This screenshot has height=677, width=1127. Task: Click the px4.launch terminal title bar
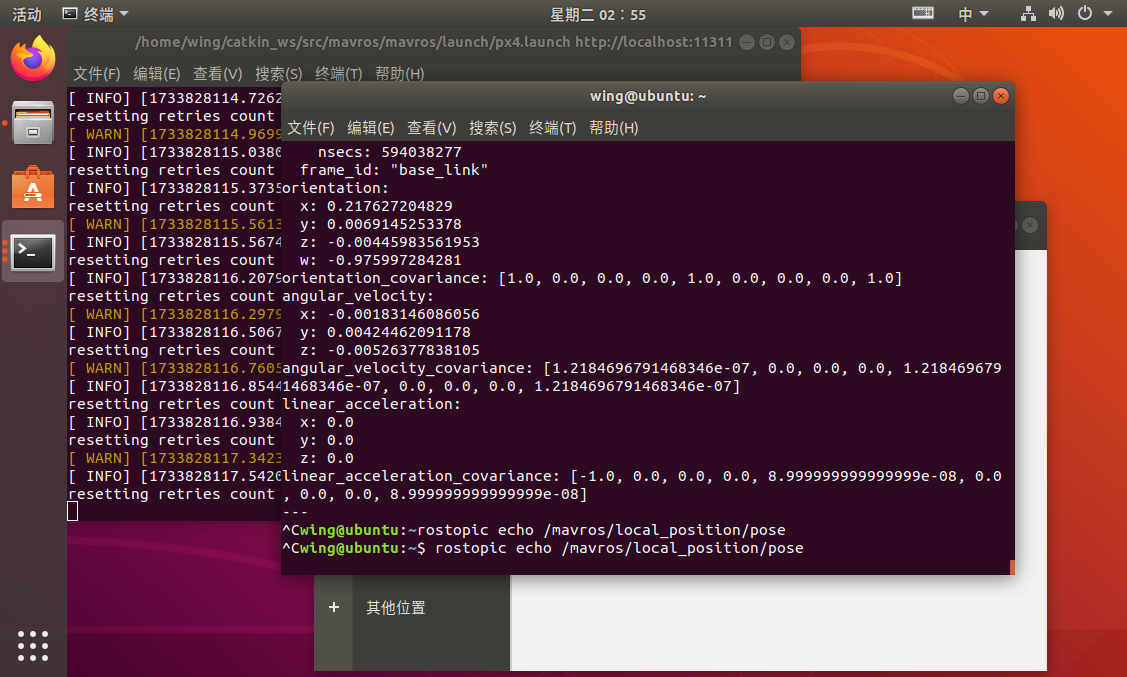click(434, 42)
